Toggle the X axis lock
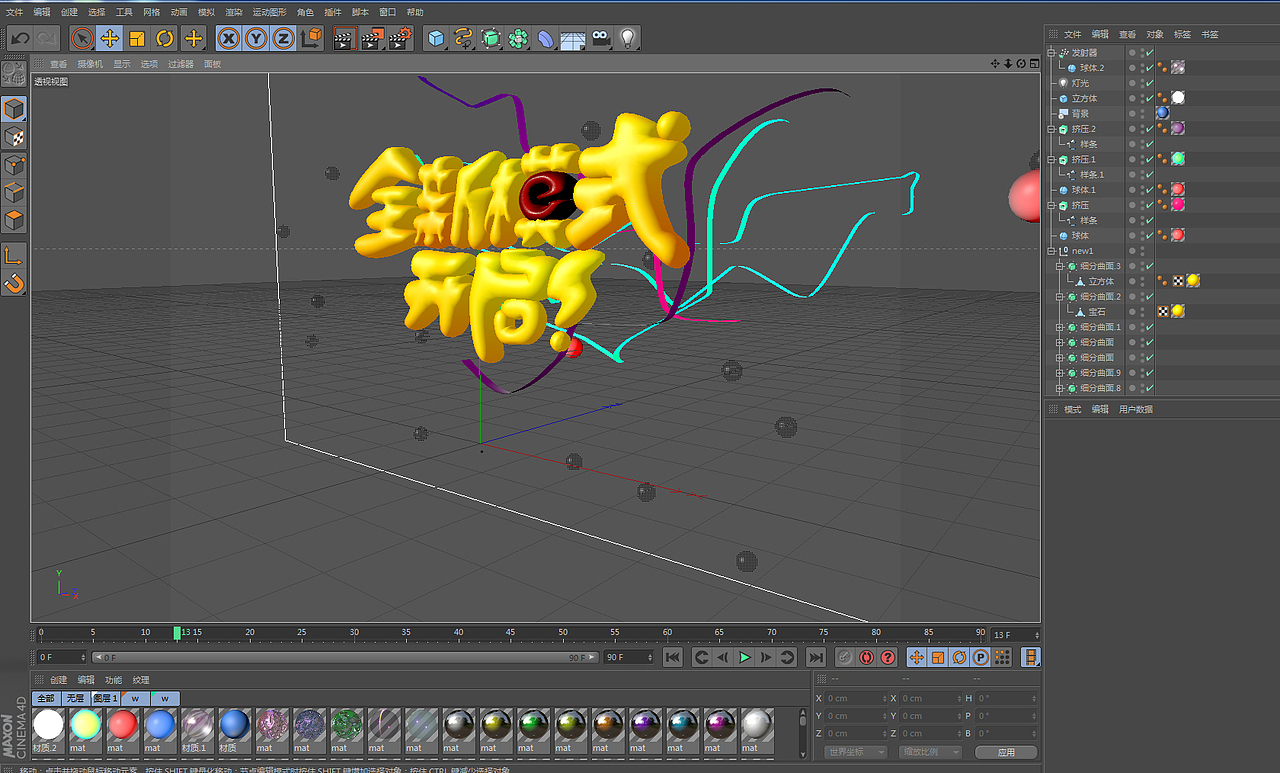Image resolution: width=1280 pixels, height=773 pixels. pos(229,39)
